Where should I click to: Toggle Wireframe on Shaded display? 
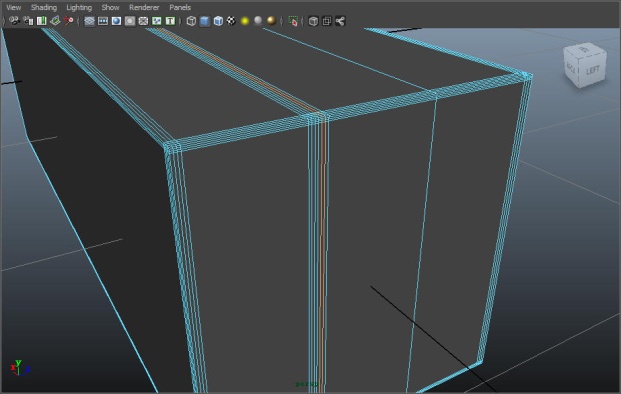click(218, 21)
